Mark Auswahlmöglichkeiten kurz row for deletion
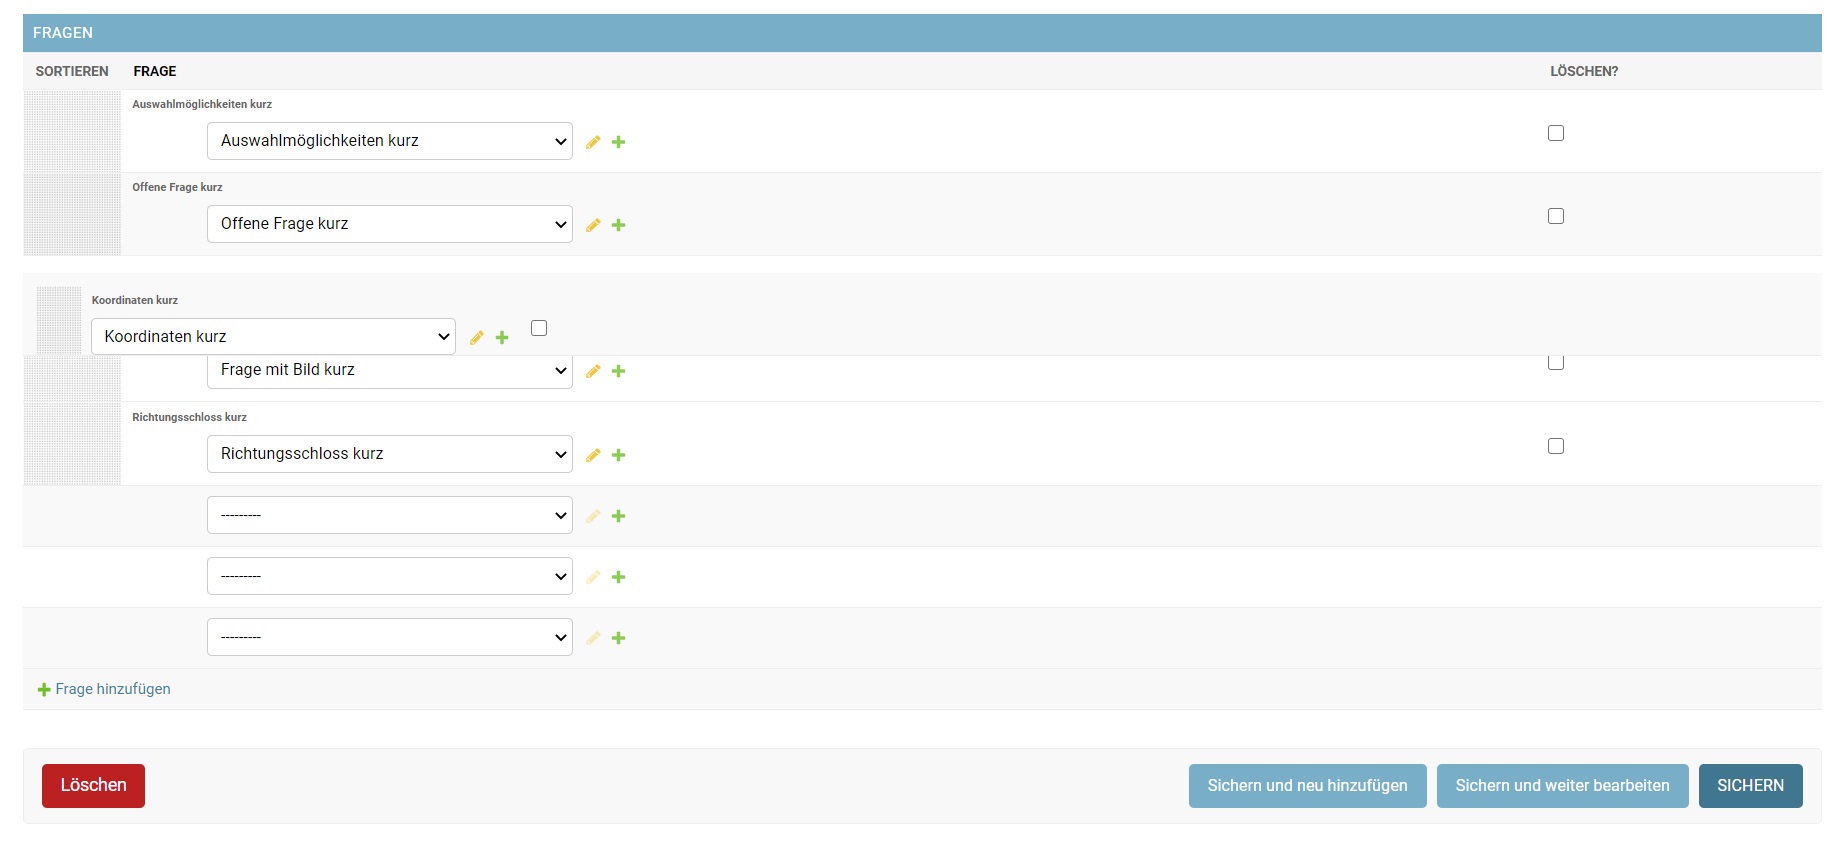This screenshot has height=845, width=1839. point(1555,133)
